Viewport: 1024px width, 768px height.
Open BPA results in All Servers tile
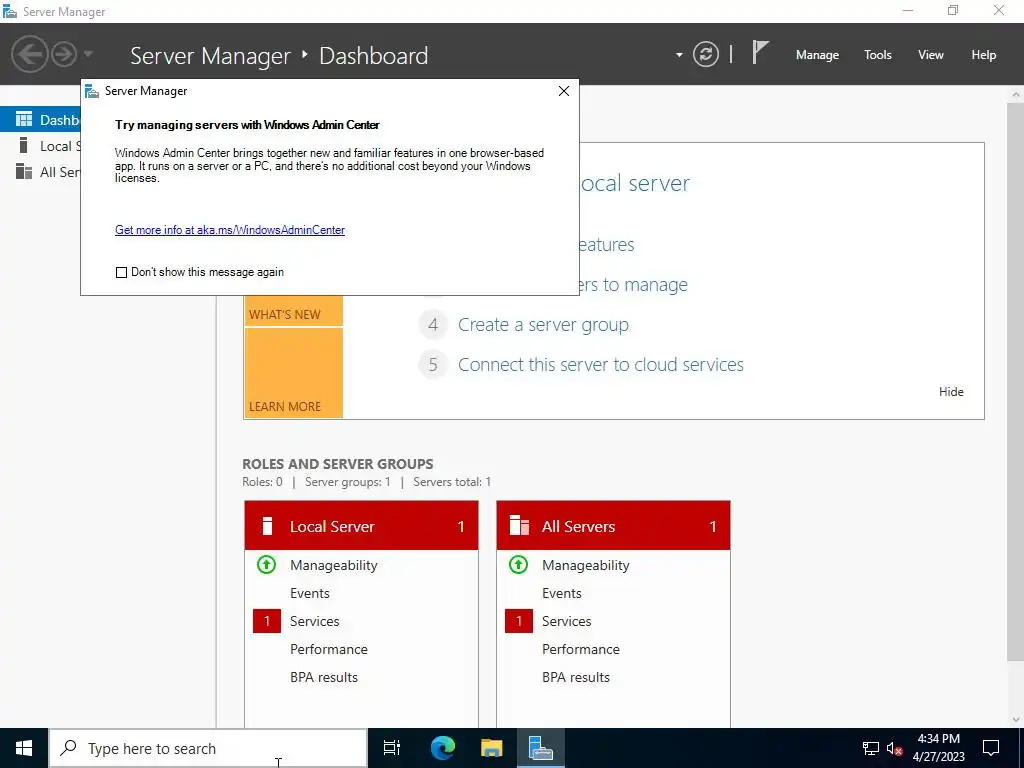(576, 677)
